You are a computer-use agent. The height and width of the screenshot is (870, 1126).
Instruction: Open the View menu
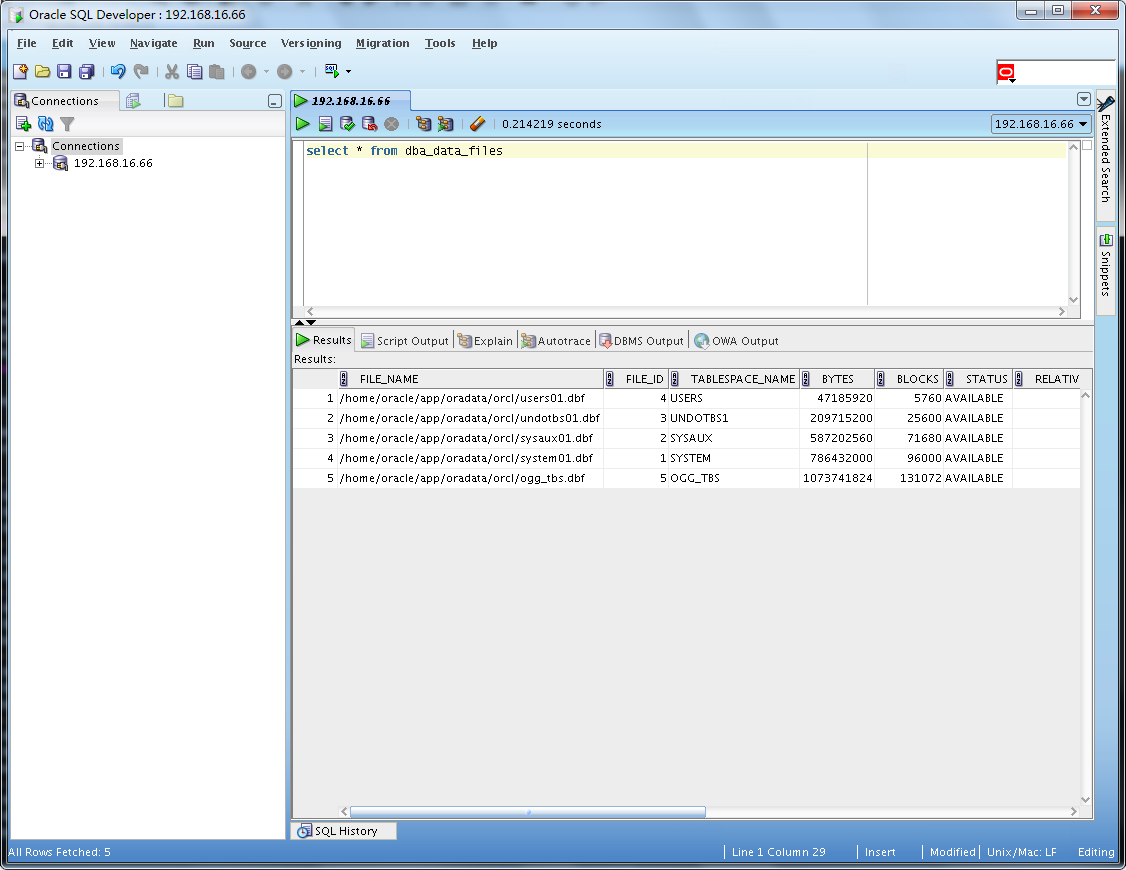click(102, 43)
